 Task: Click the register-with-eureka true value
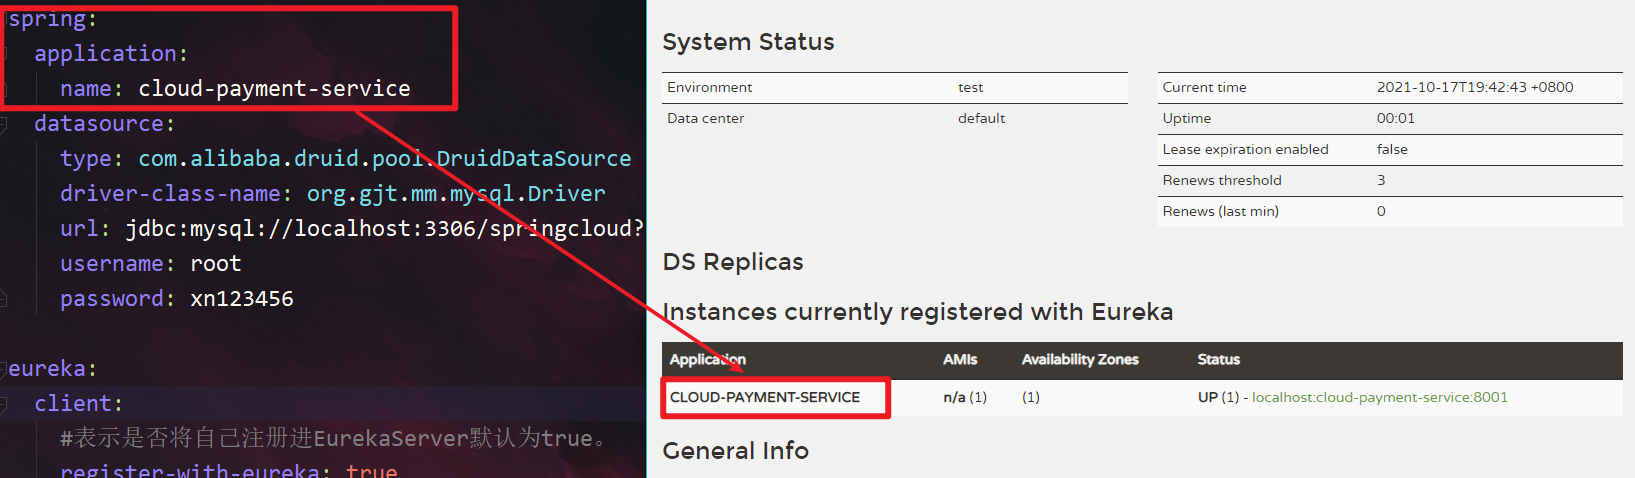(x=371, y=470)
